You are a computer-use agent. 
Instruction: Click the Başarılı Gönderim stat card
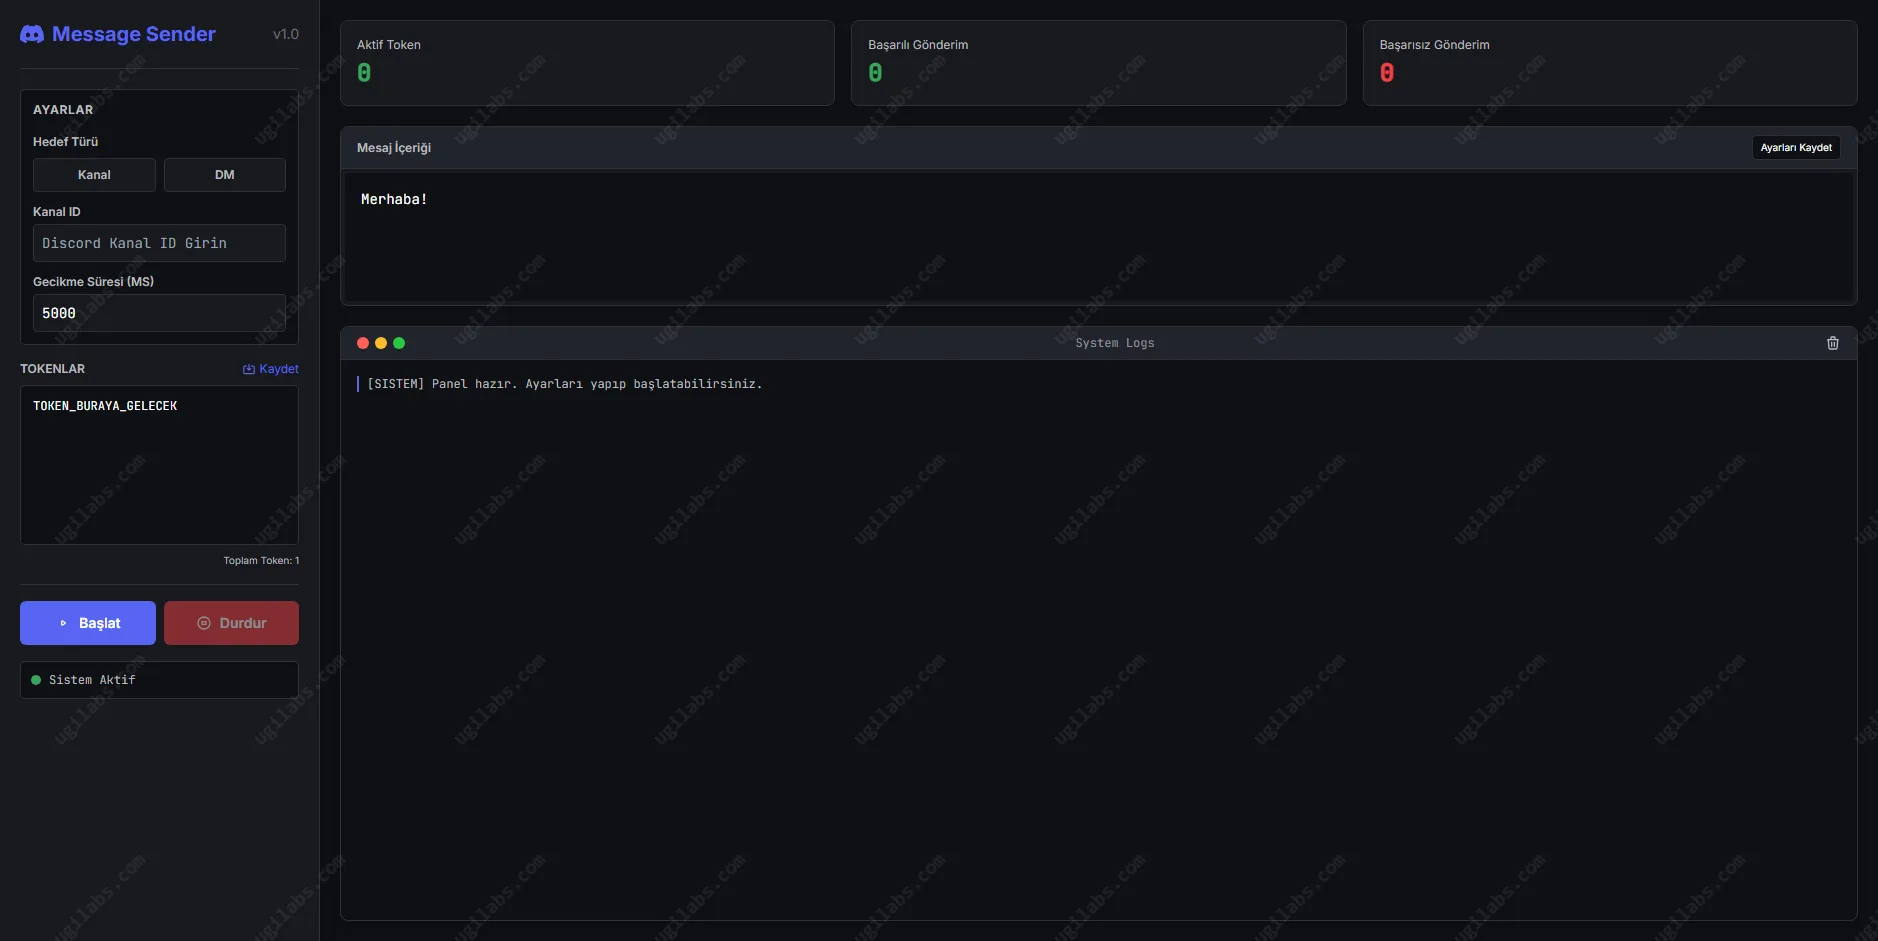pos(1098,63)
